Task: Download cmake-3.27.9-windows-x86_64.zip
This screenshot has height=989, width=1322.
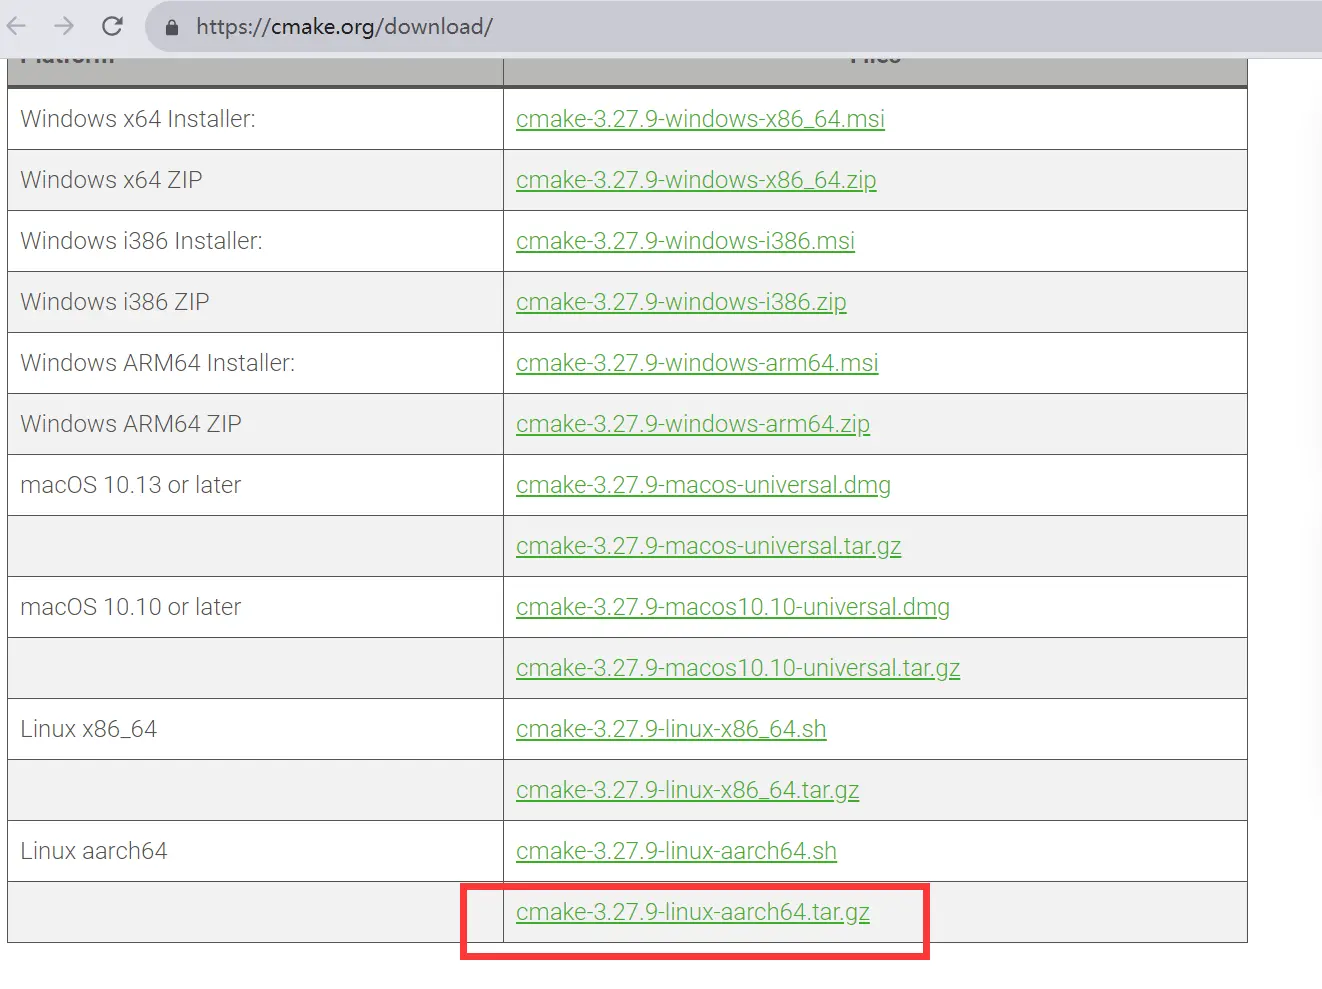Action: coord(696,180)
